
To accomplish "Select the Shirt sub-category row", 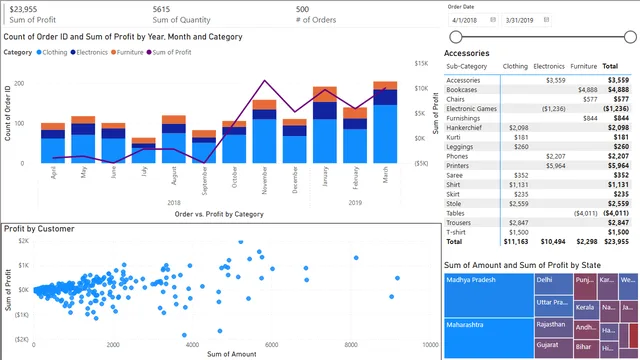I will pos(538,184).
